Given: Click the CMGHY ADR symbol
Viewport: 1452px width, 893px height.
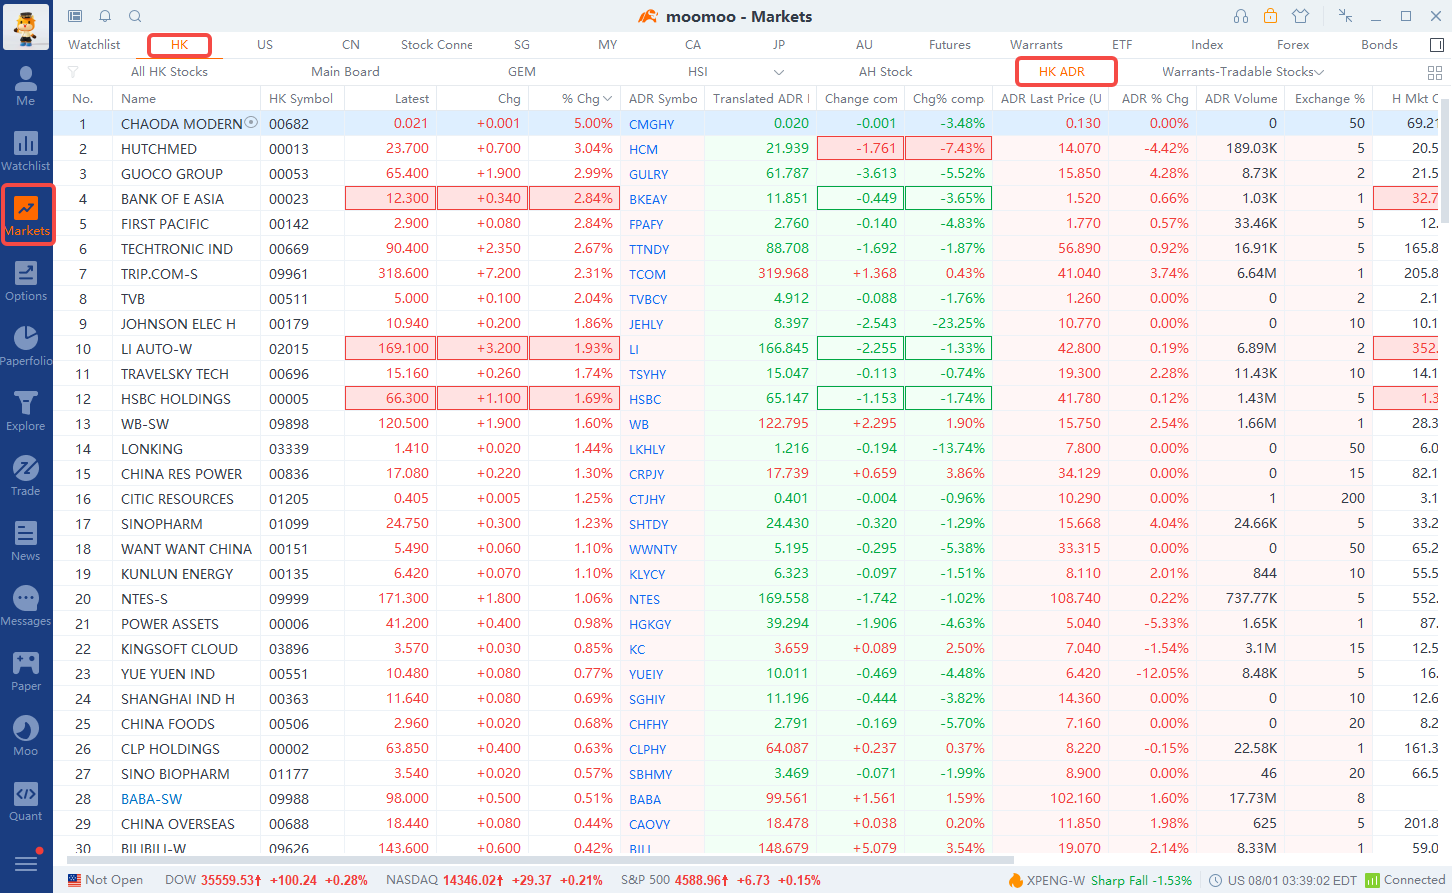Looking at the screenshot, I should click(x=651, y=124).
